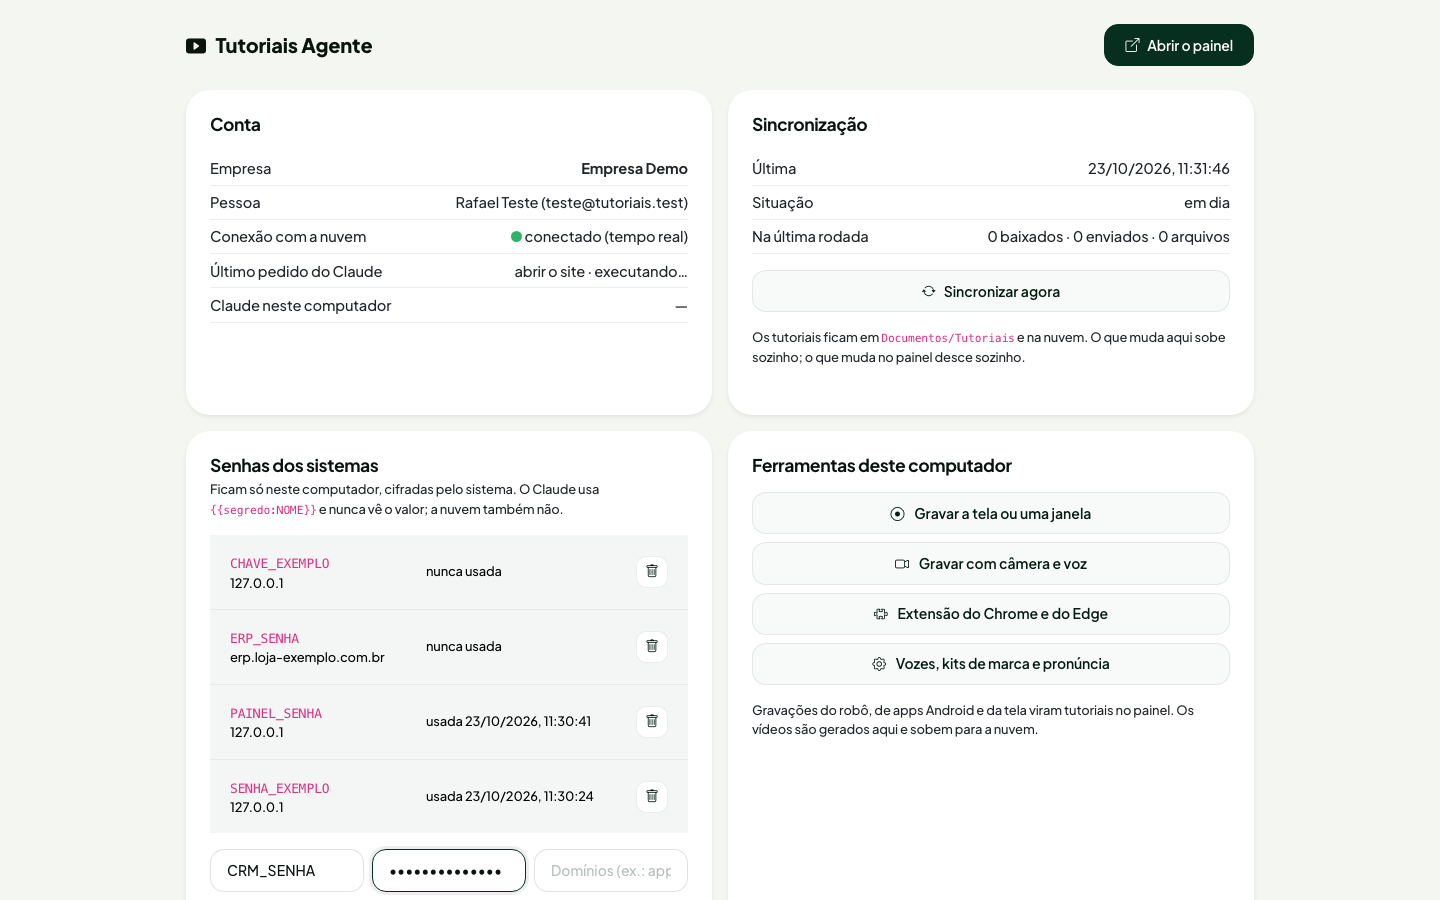1440x900 pixels.
Task: Delete the CHAVE_EXEMPLO secret with trash icon
Action: (x=652, y=572)
